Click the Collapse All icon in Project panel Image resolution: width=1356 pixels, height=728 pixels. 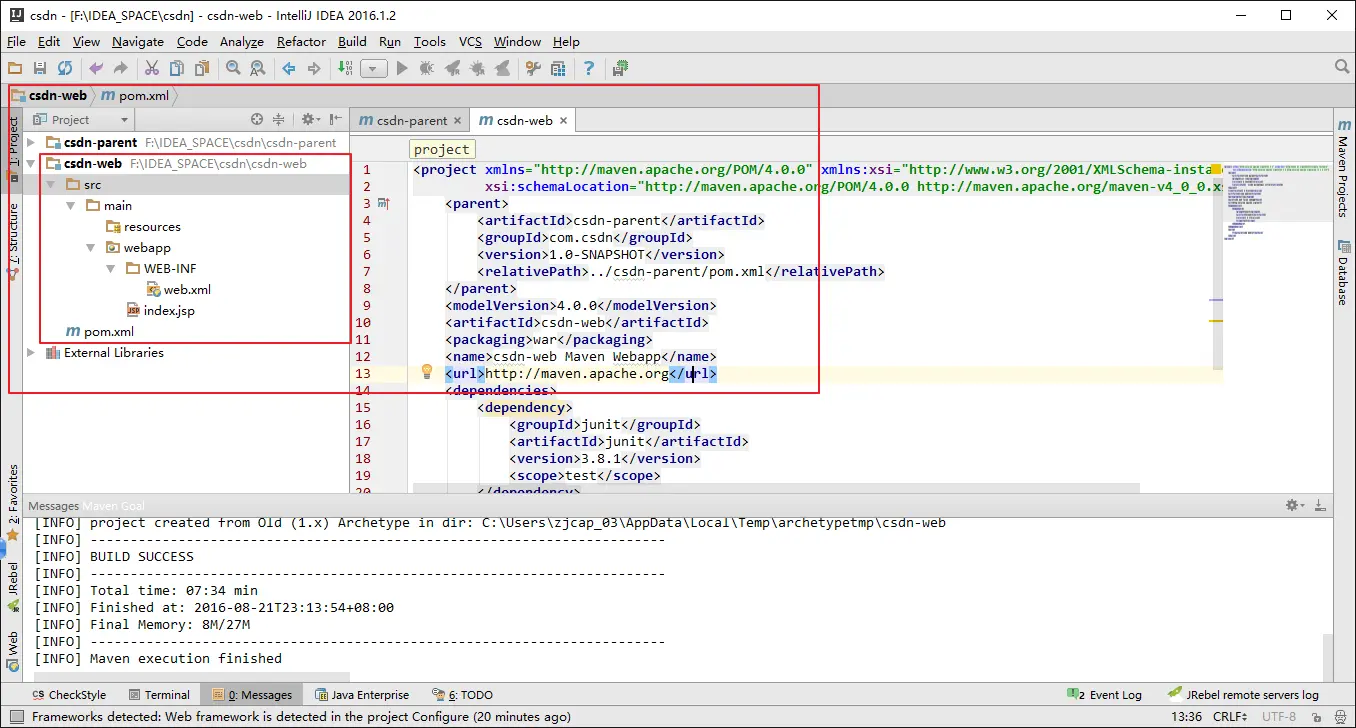click(279, 119)
